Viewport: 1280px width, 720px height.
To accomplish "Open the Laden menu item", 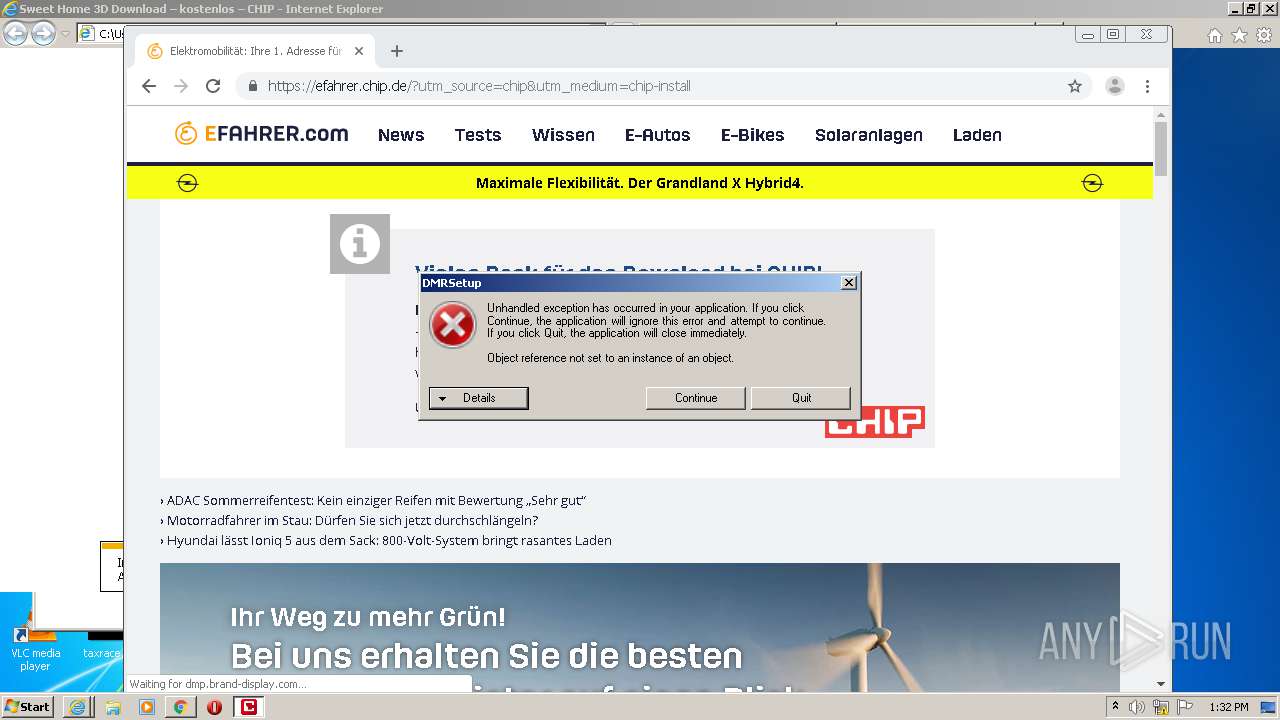I will (x=977, y=135).
